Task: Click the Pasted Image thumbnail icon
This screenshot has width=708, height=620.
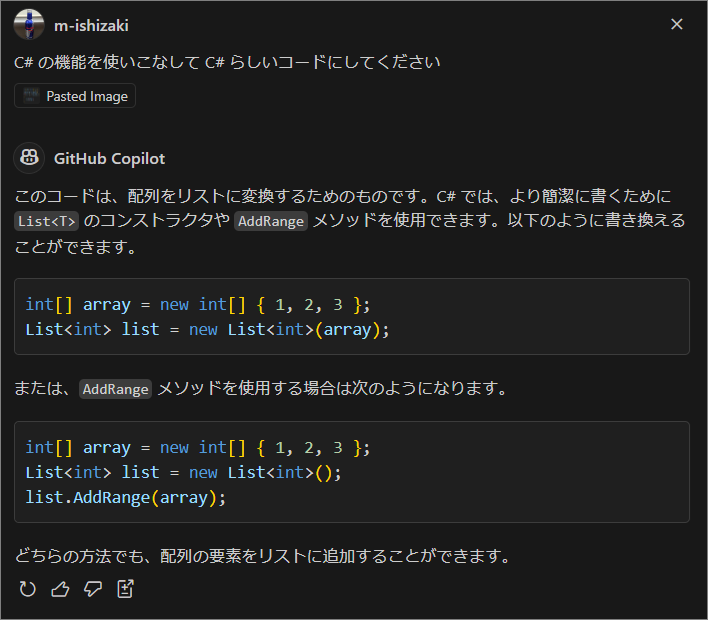Action: point(31,96)
